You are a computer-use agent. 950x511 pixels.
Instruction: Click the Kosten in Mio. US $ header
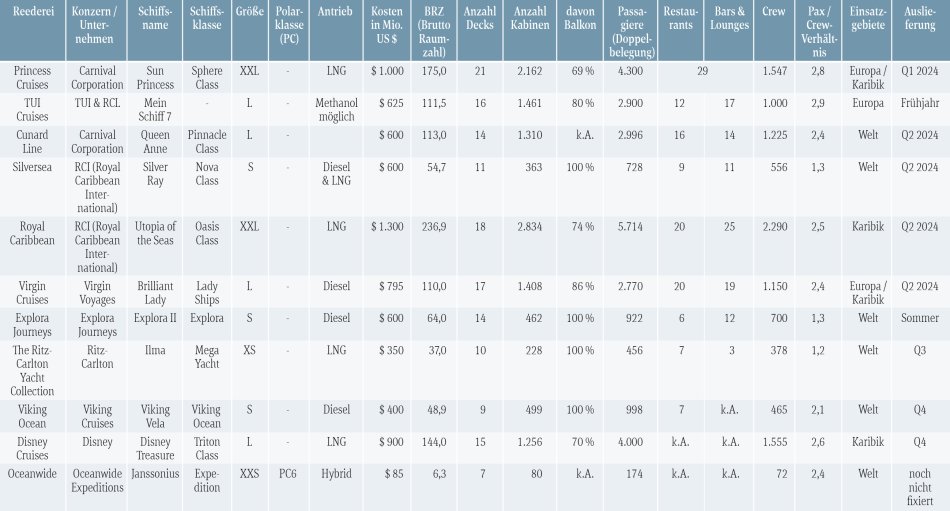coord(387,25)
